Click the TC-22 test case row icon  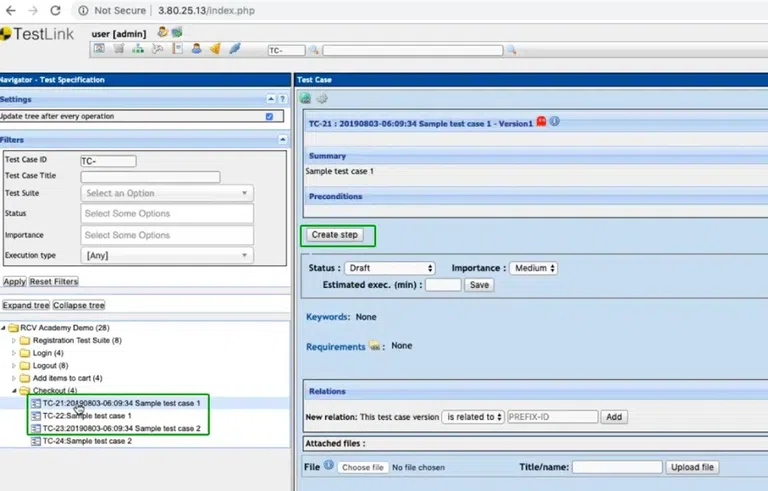point(35,416)
